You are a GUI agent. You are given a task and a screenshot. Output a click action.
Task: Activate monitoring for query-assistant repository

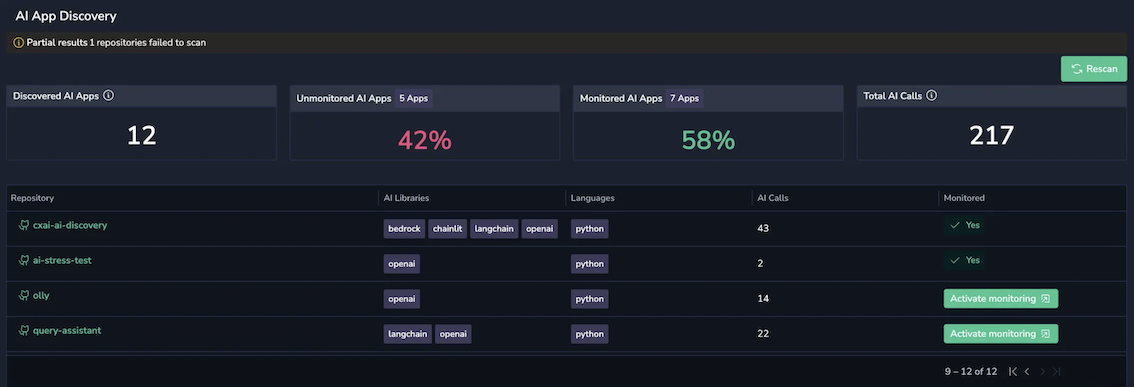(x=1001, y=333)
